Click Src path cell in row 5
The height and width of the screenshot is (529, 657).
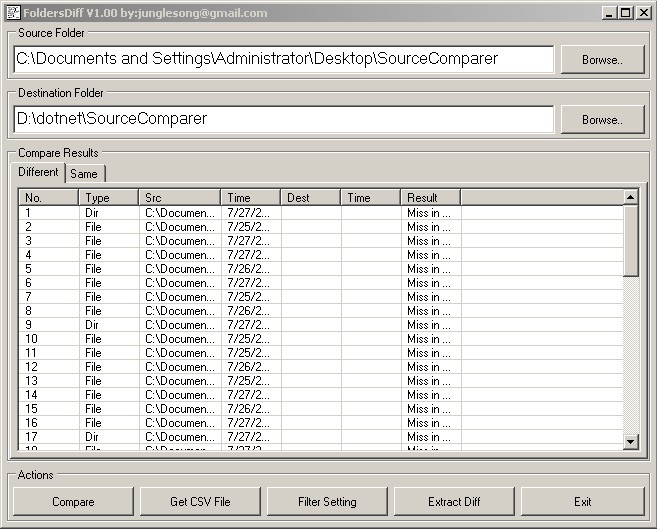180,268
